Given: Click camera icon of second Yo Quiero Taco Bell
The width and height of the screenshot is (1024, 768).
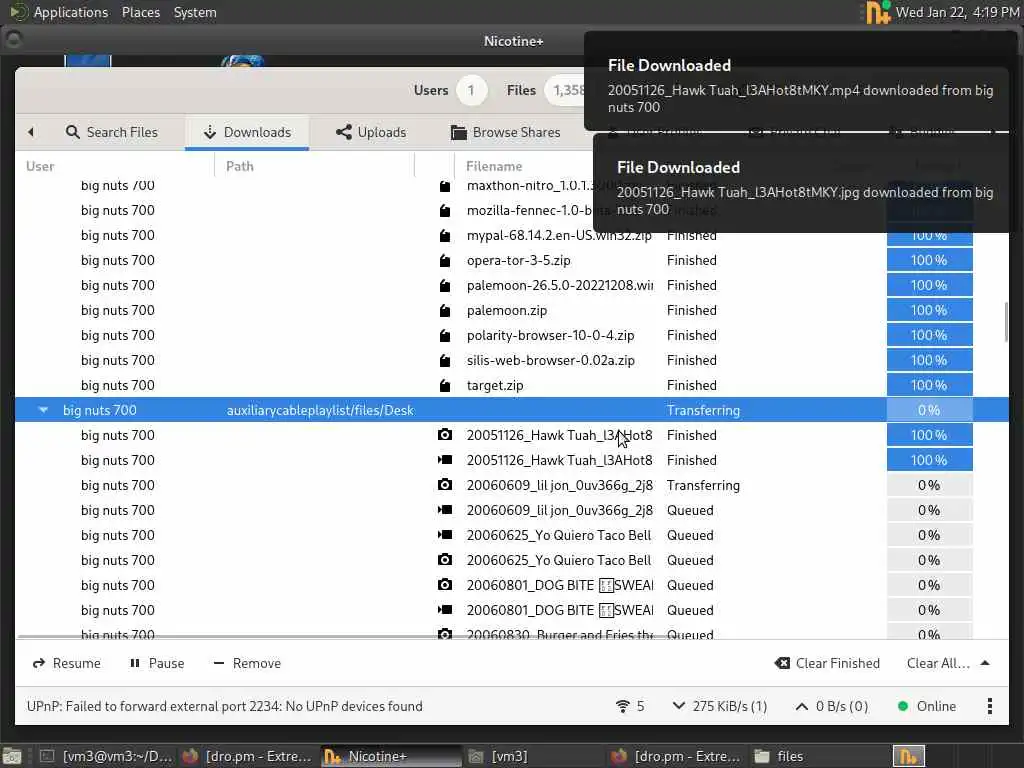Looking at the screenshot, I should [x=445, y=560].
